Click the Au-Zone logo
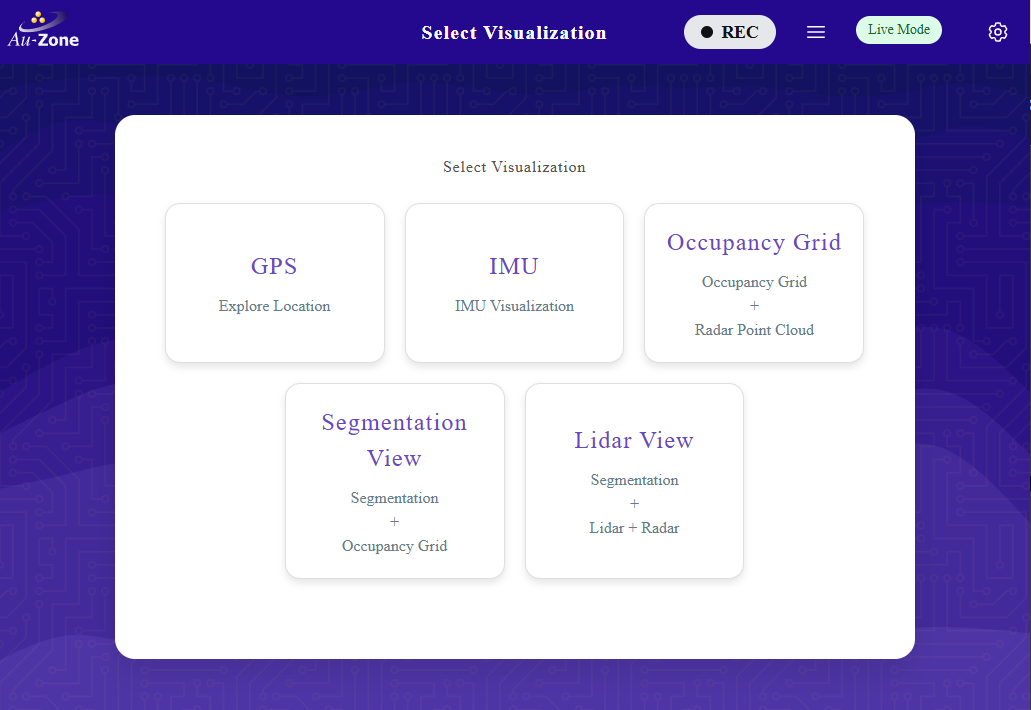The height and width of the screenshot is (710, 1031). 43,30
